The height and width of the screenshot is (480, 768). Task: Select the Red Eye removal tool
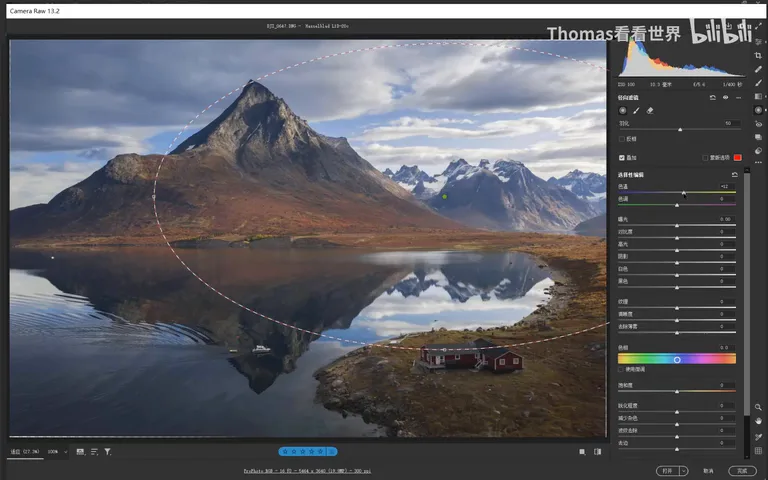click(x=759, y=124)
